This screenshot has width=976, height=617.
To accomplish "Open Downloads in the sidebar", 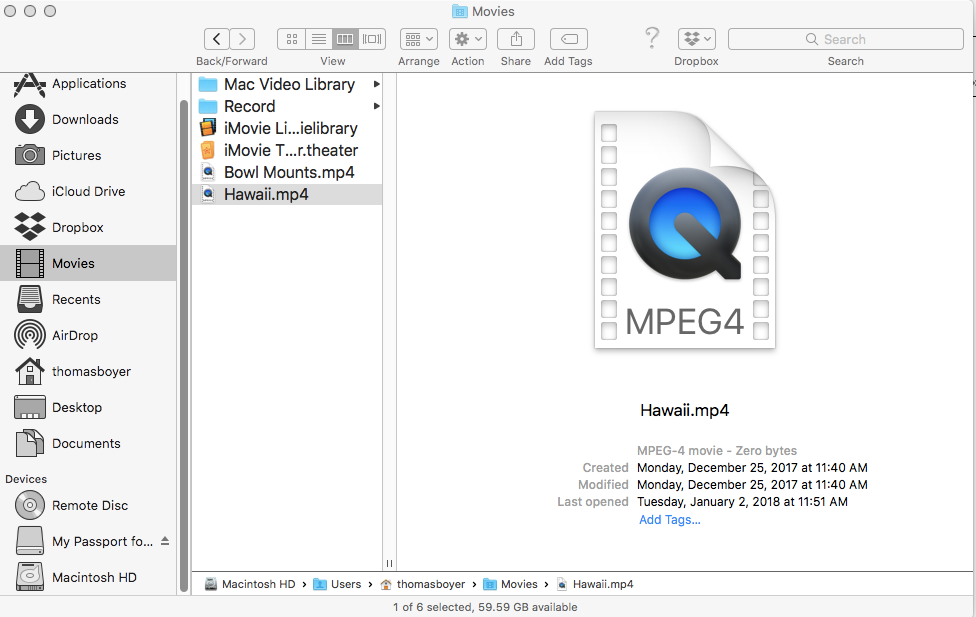I will point(88,120).
